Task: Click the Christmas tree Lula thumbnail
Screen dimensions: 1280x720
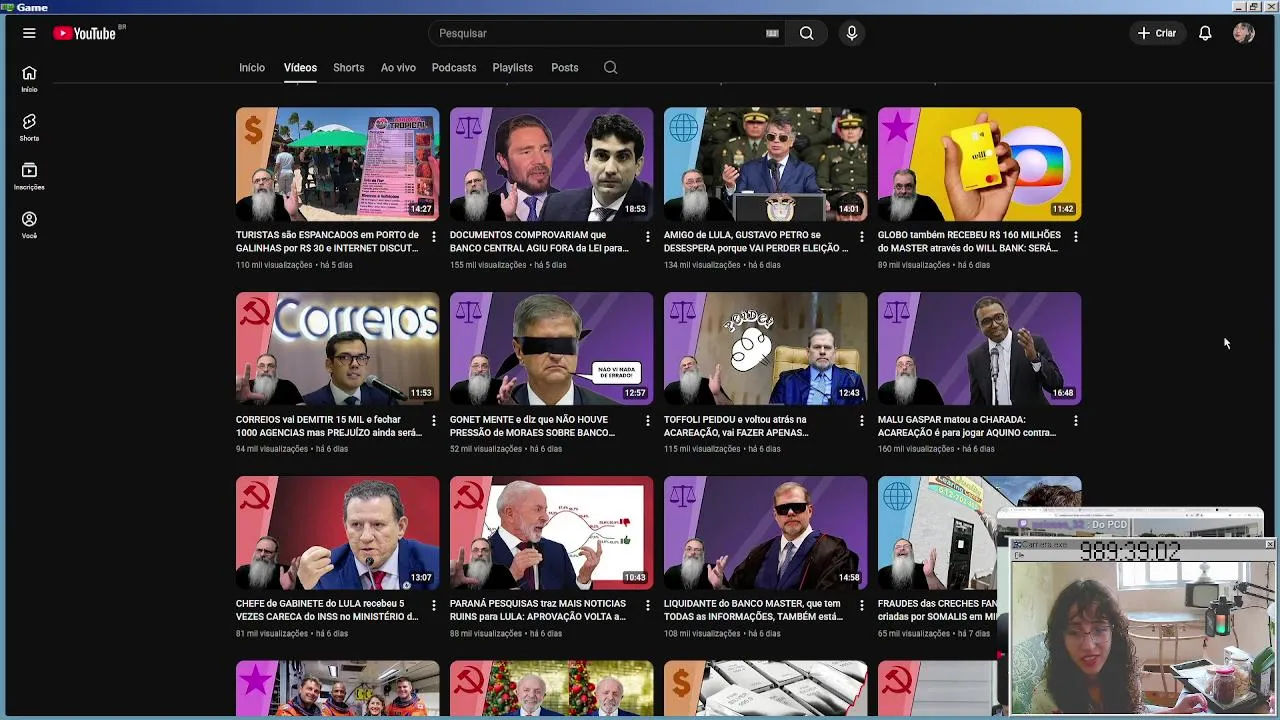Action: [x=551, y=688]
